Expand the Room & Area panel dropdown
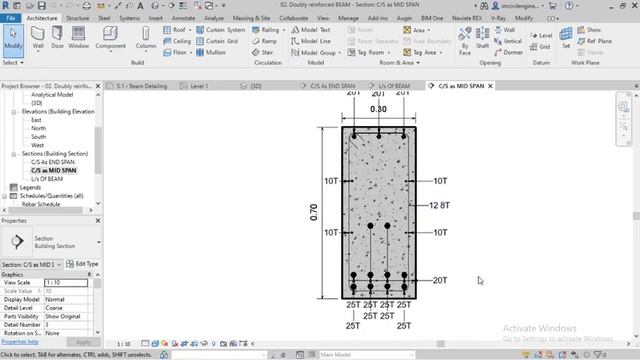640x360 pixels. (x=399, y=62)
